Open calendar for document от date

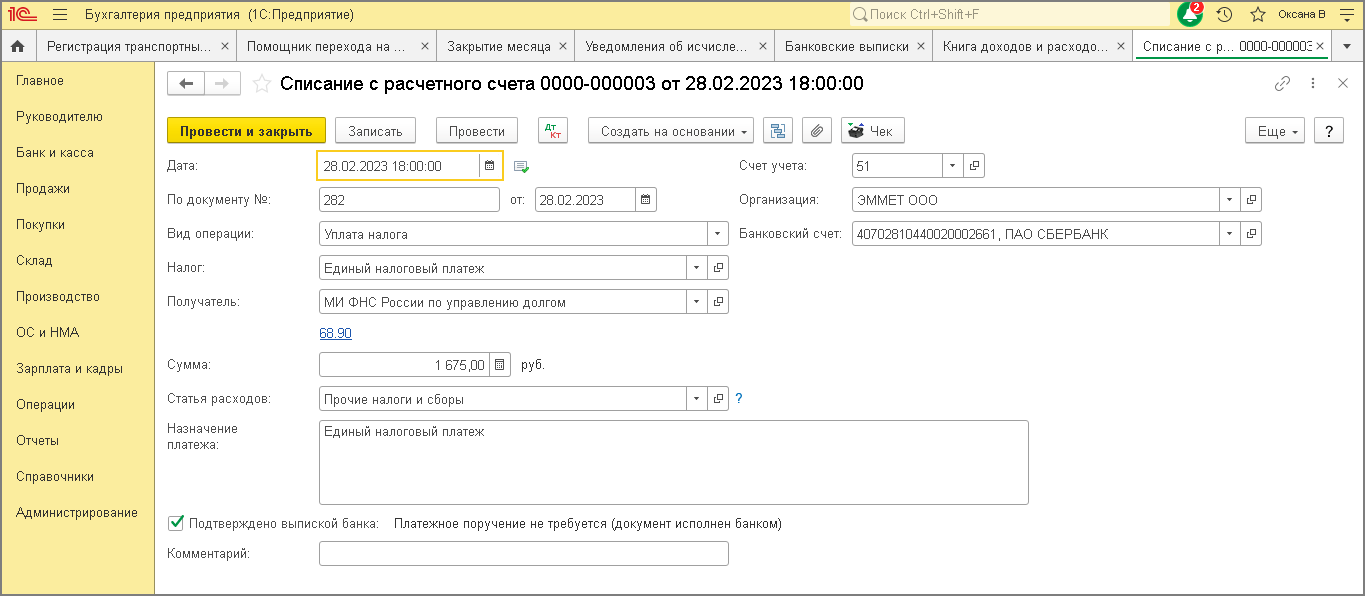[x=646, y=200]
